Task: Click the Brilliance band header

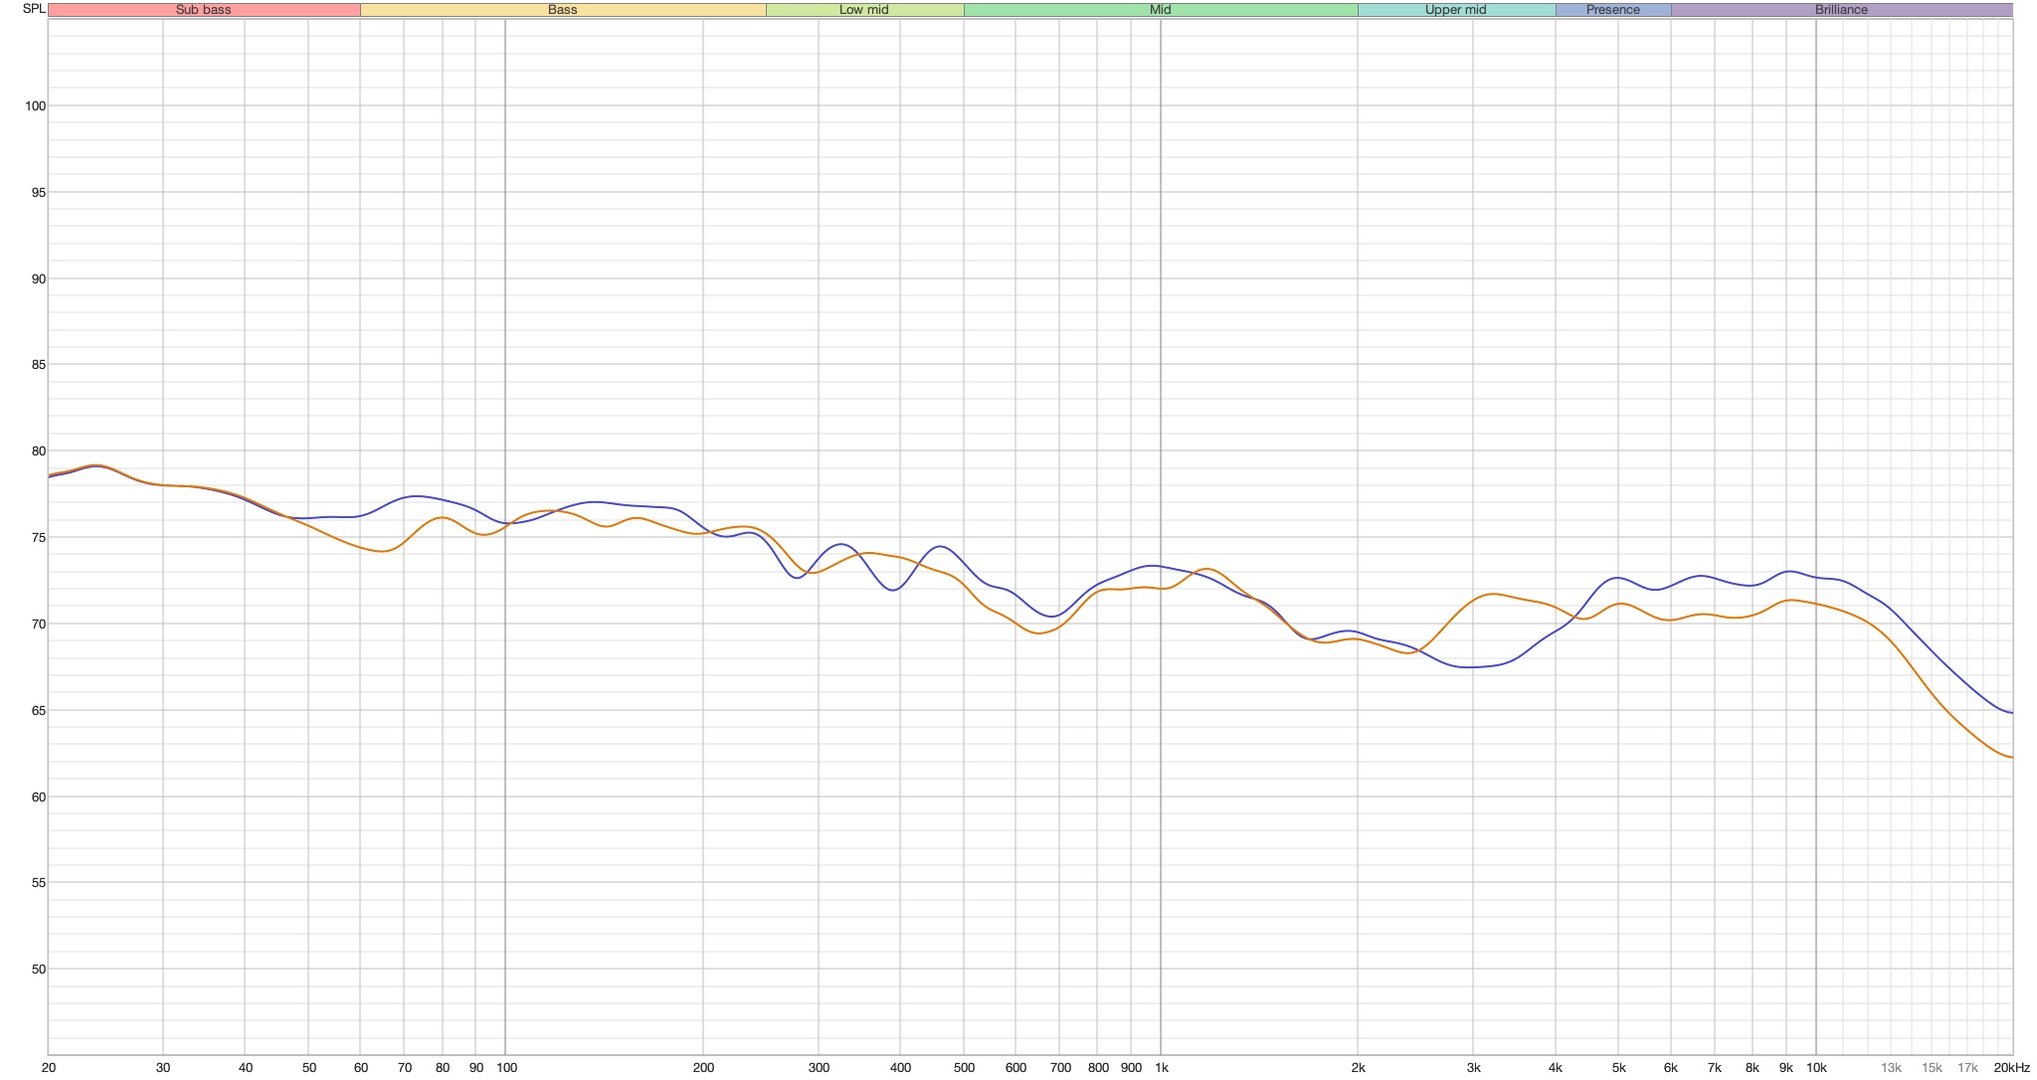Action: pyautogui.click(x=1841, y=10)
